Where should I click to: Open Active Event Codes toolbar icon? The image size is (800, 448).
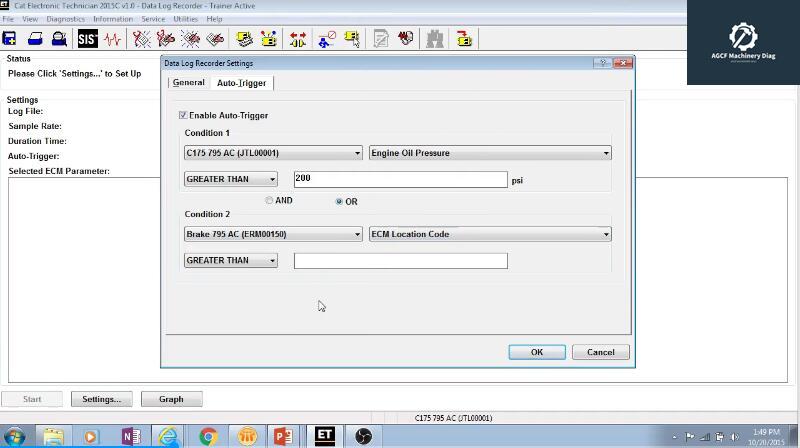191,39
